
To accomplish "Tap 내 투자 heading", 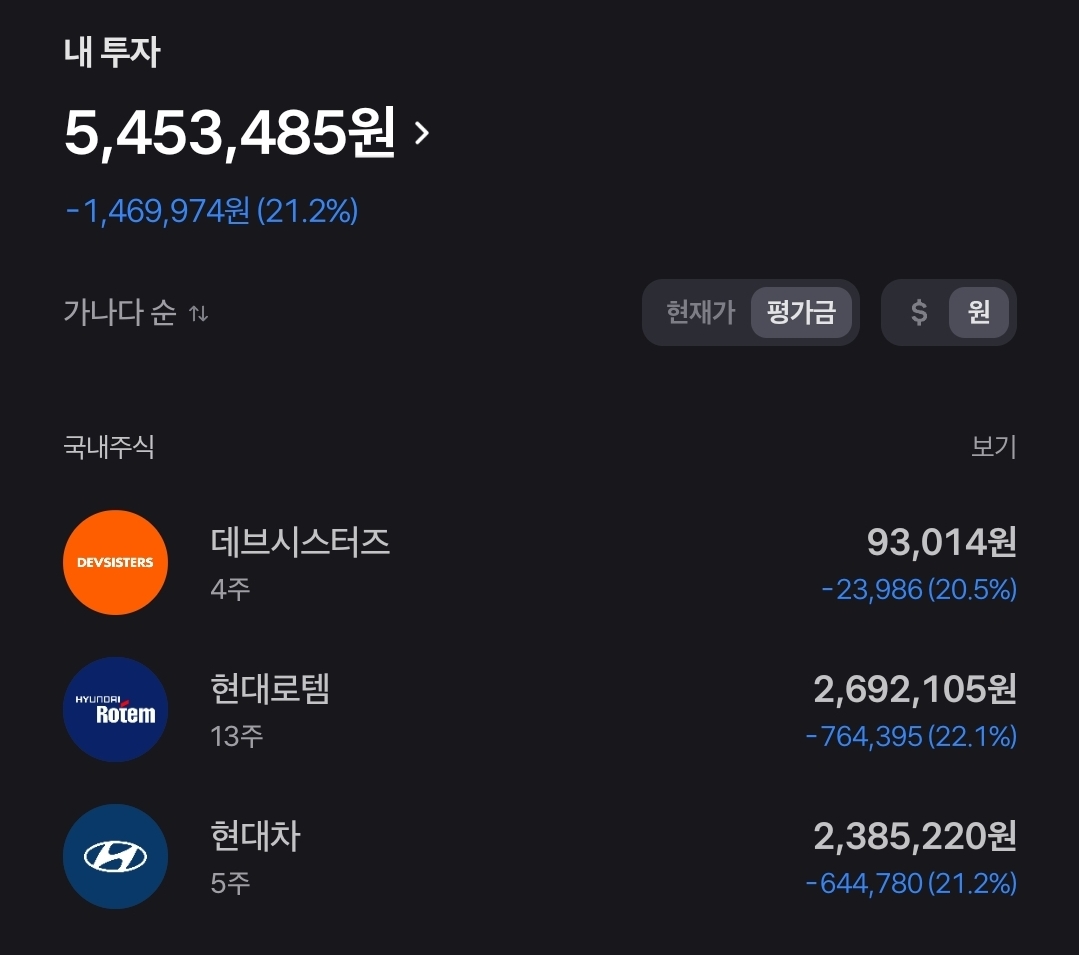I will click(112, 52).
